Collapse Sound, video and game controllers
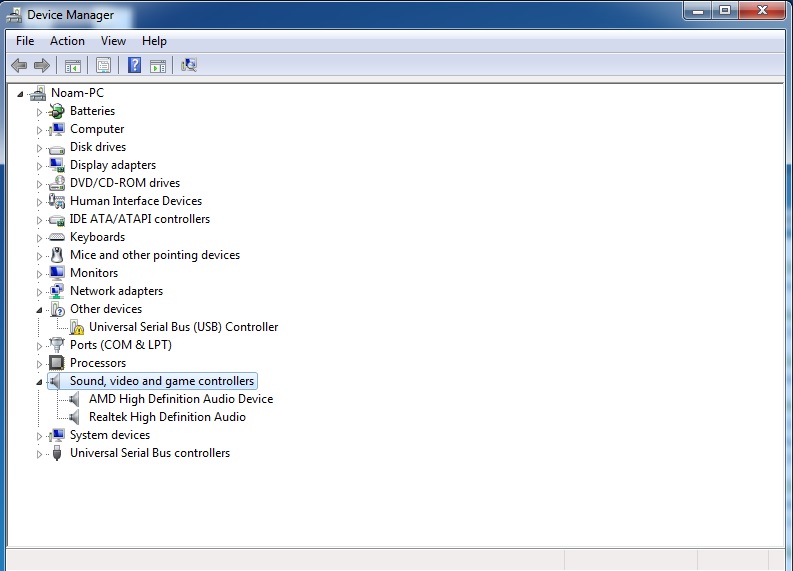 39,382
